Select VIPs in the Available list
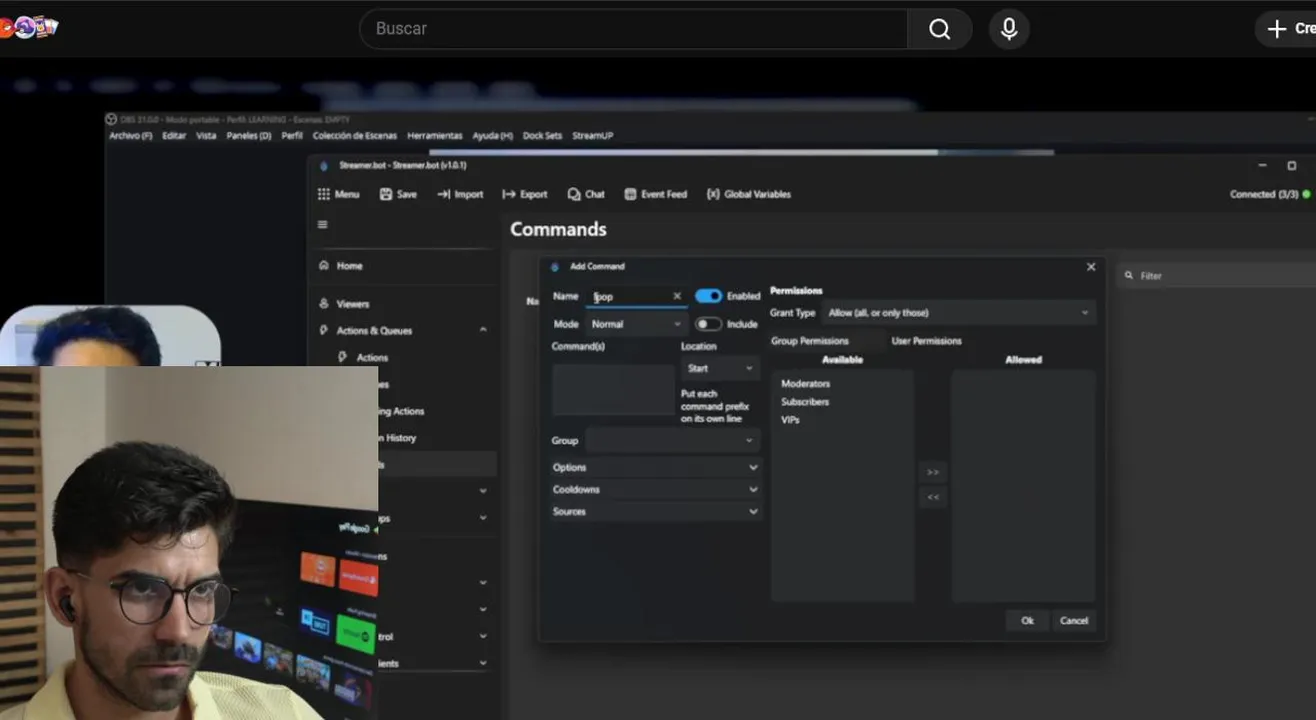This screenshot has height=720, width=1316. pyautogui.click(x=790, y=420)
